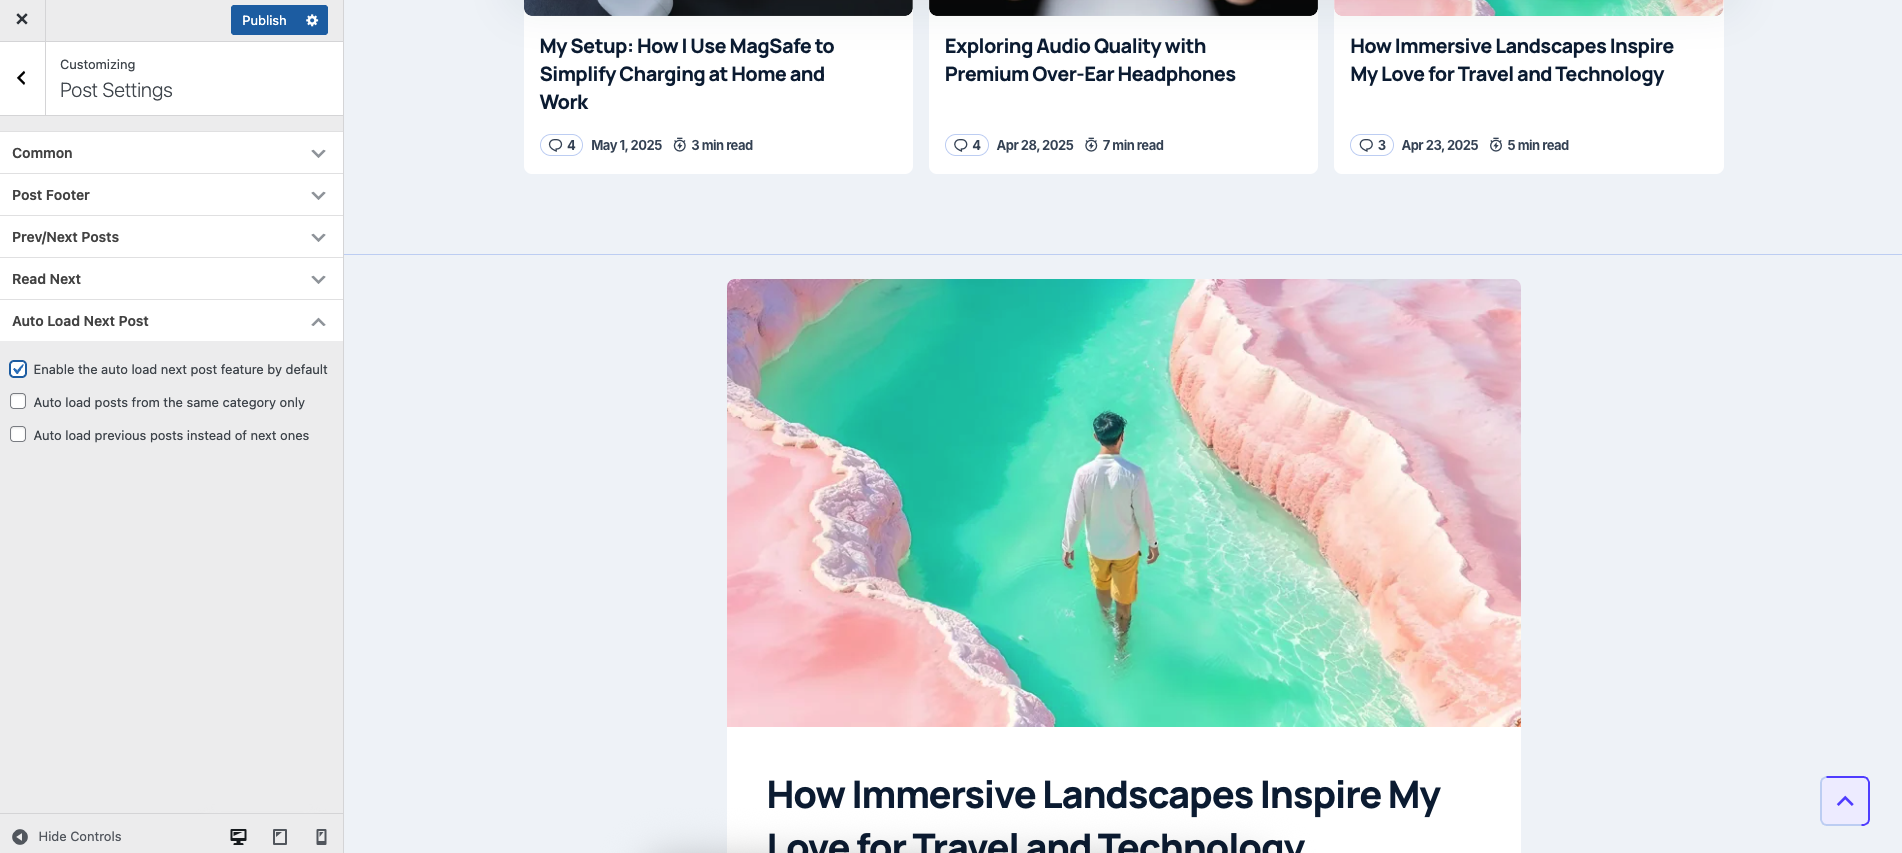Click the Auto Load Next Post label
The height and width of the screenshot is (853, 1902).
(x=80, y=321)
